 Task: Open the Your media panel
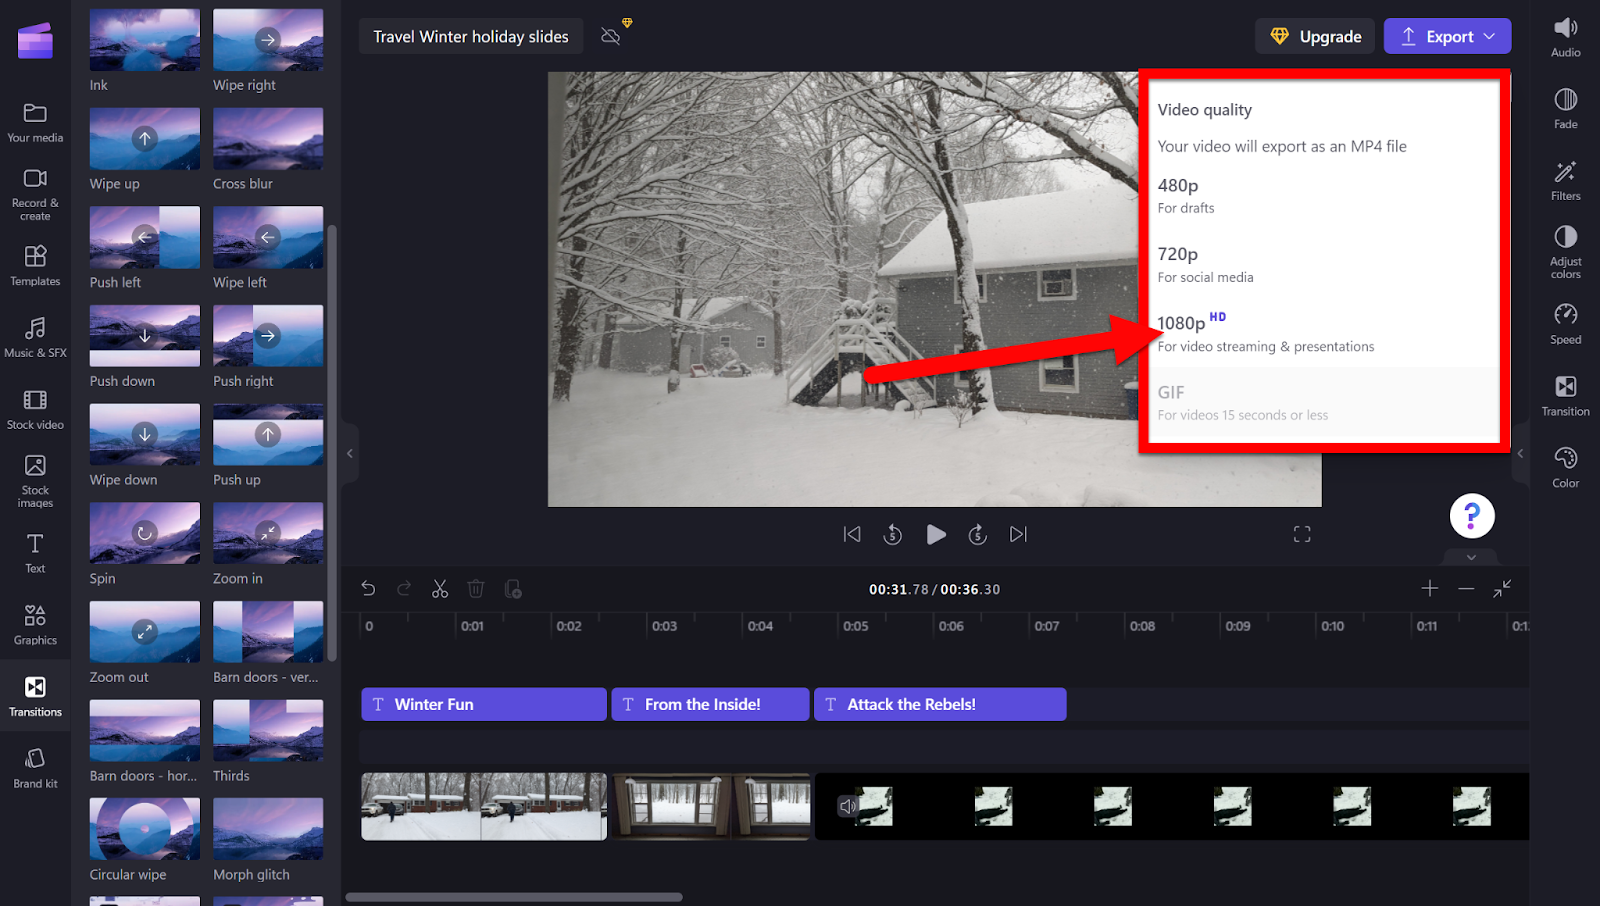(x=35, y=122)
